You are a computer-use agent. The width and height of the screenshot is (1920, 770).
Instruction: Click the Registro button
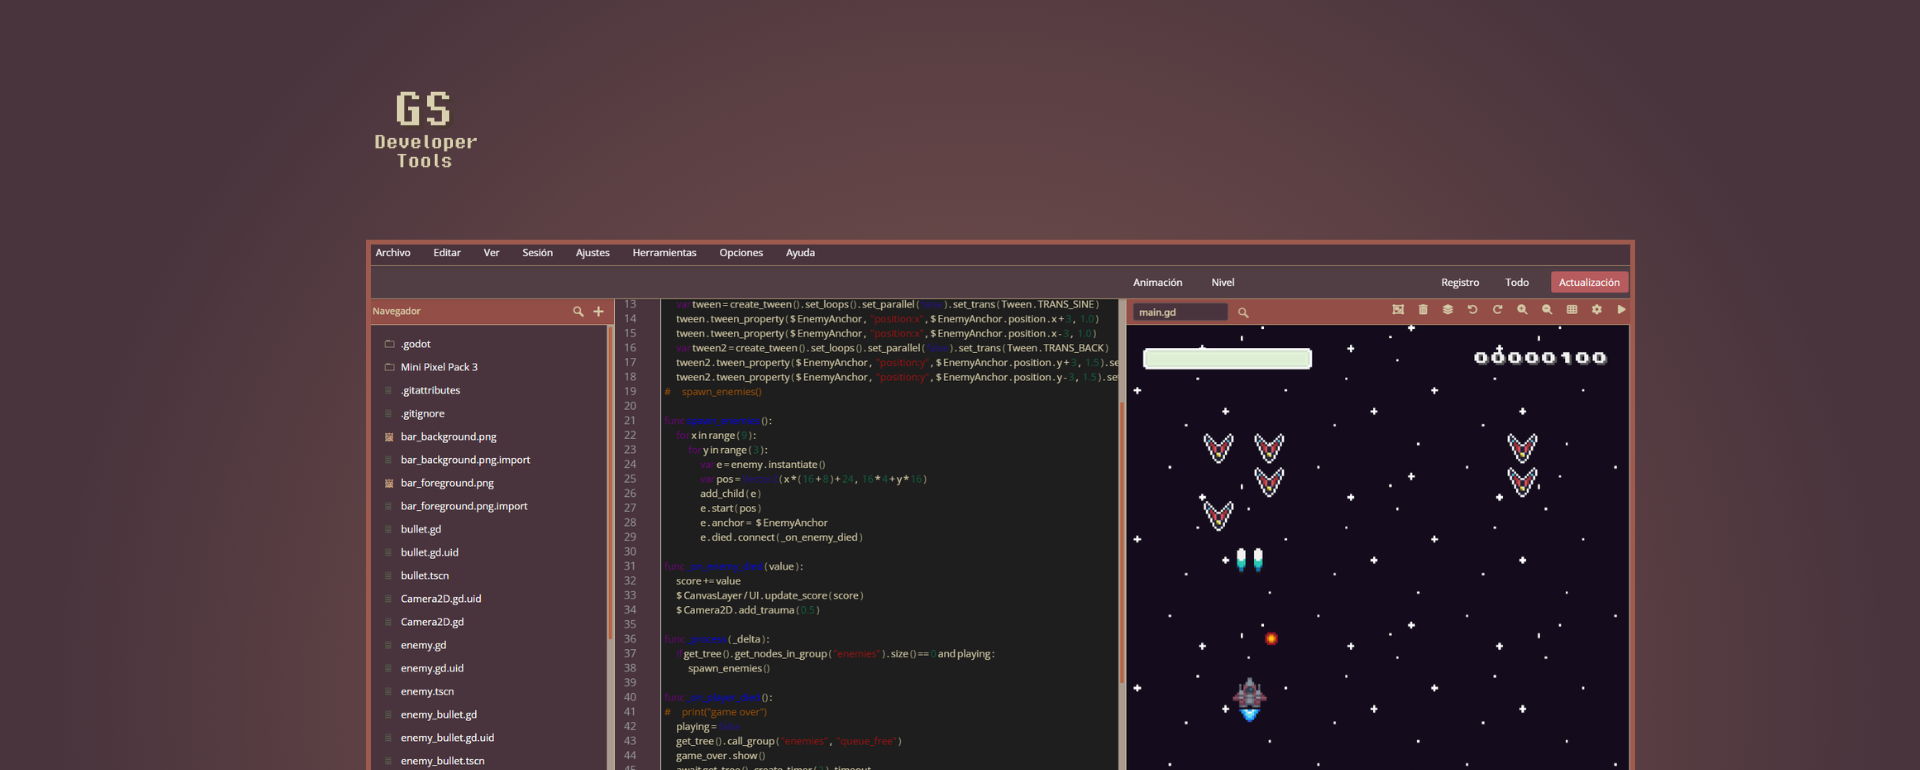click(1460, 283)
